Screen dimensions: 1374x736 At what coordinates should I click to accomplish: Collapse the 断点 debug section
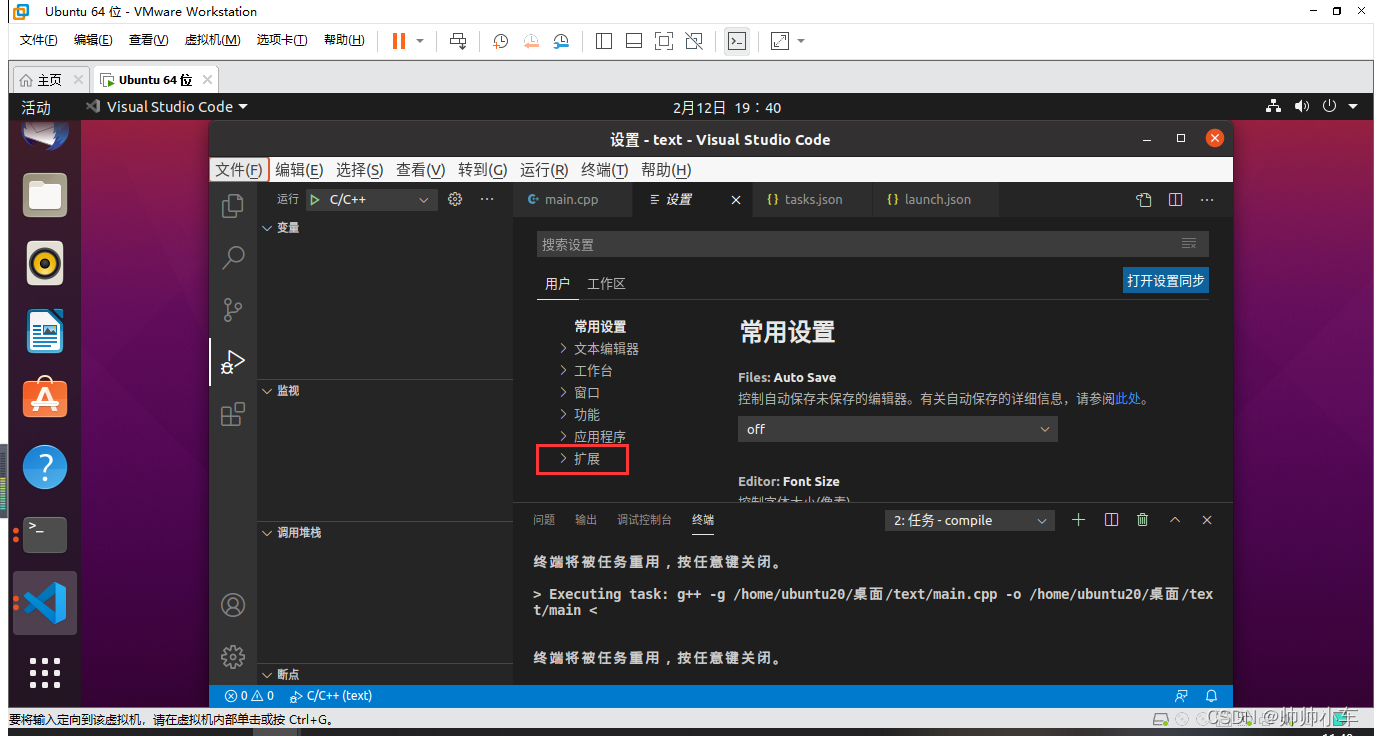point(385,675)
